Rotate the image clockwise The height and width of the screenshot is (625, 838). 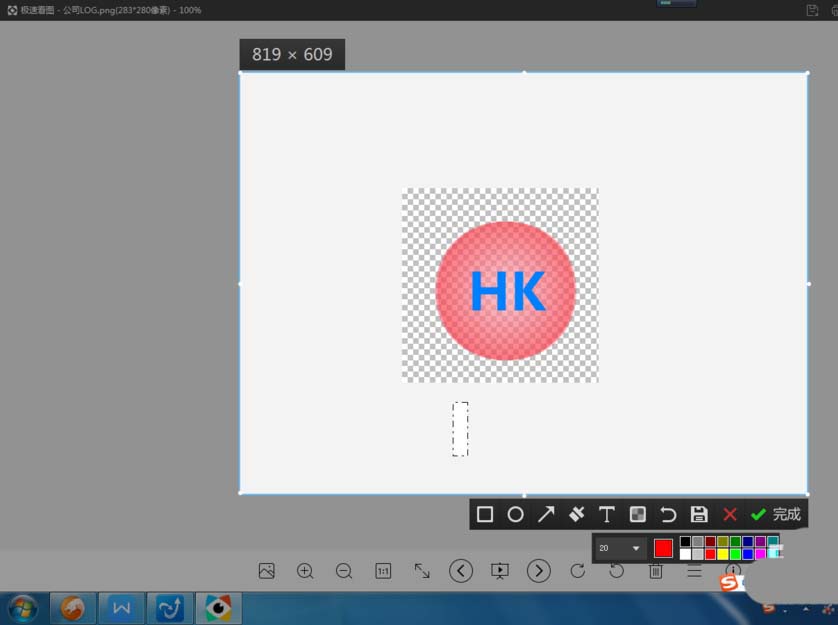578,571
